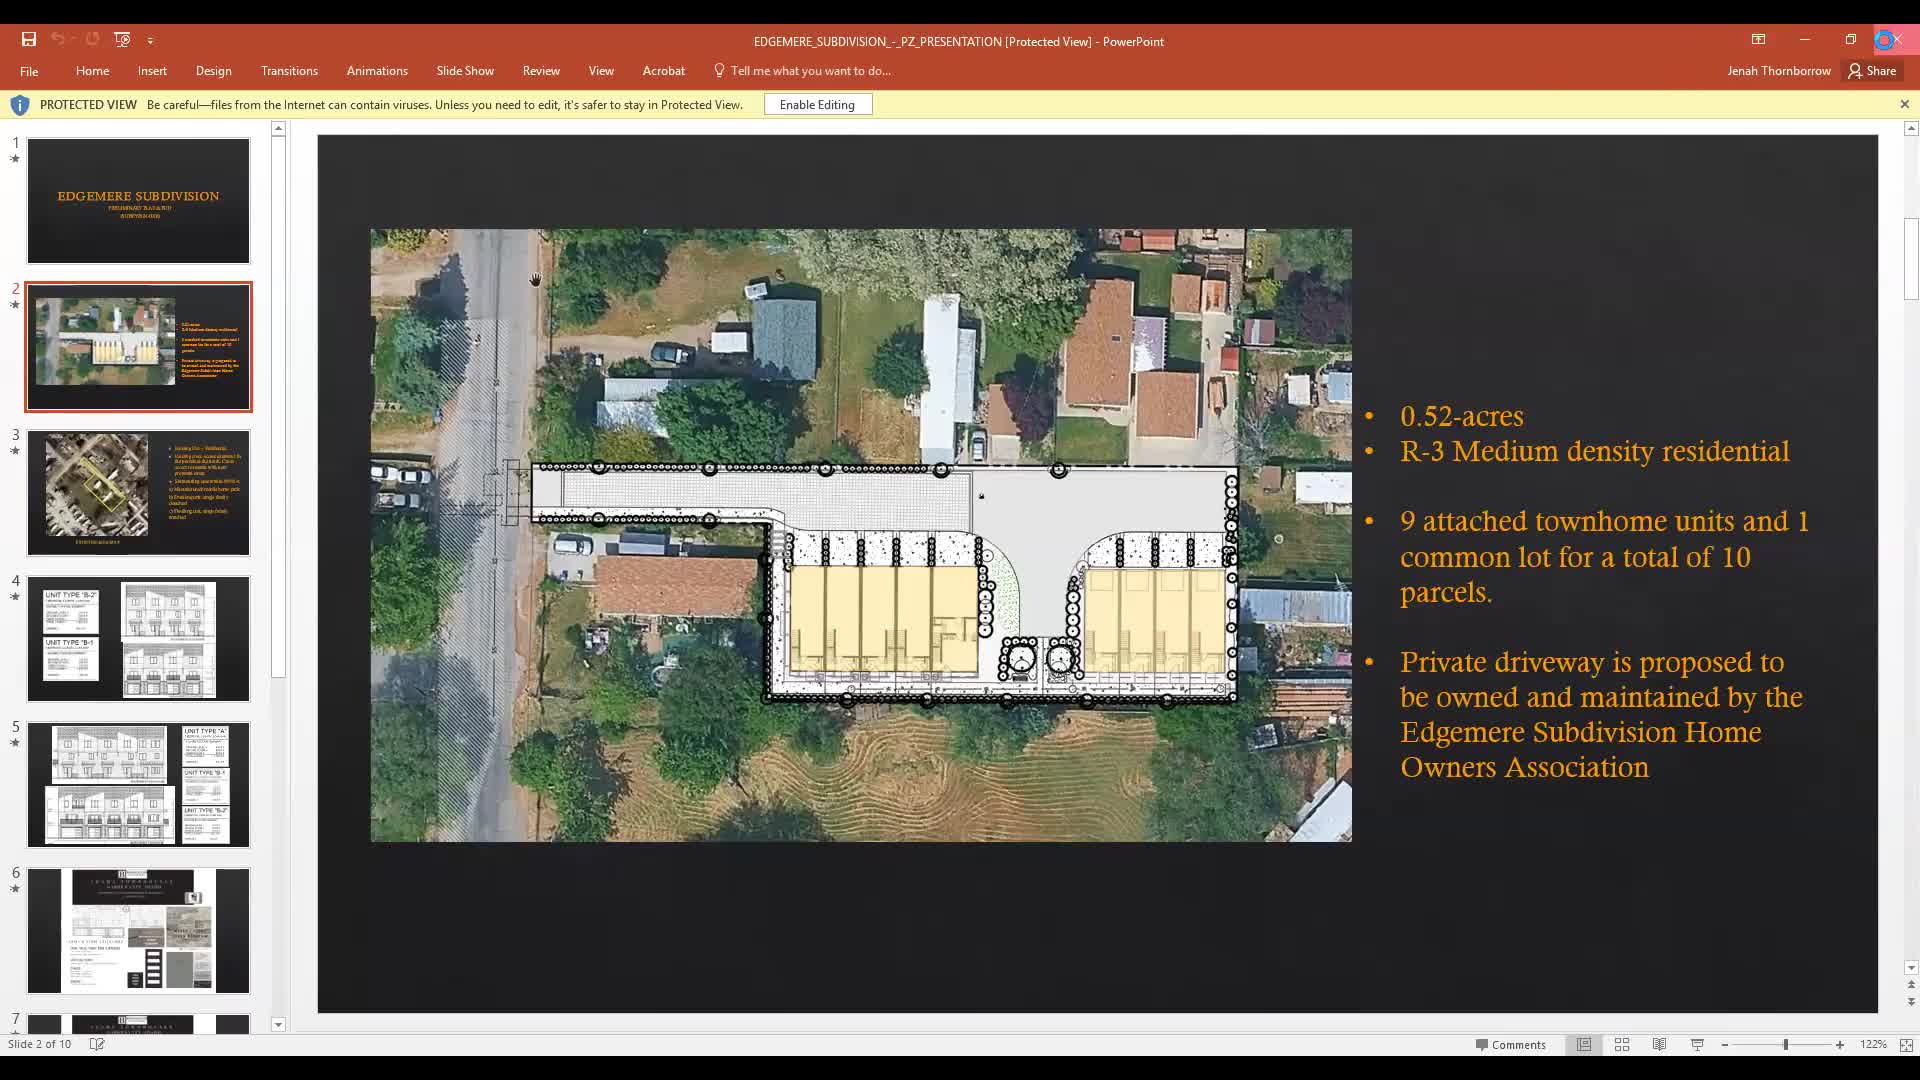The image size is (1920, 1080).
Task: Click the Enable Editing button
Action: click(x=817, y=104)
